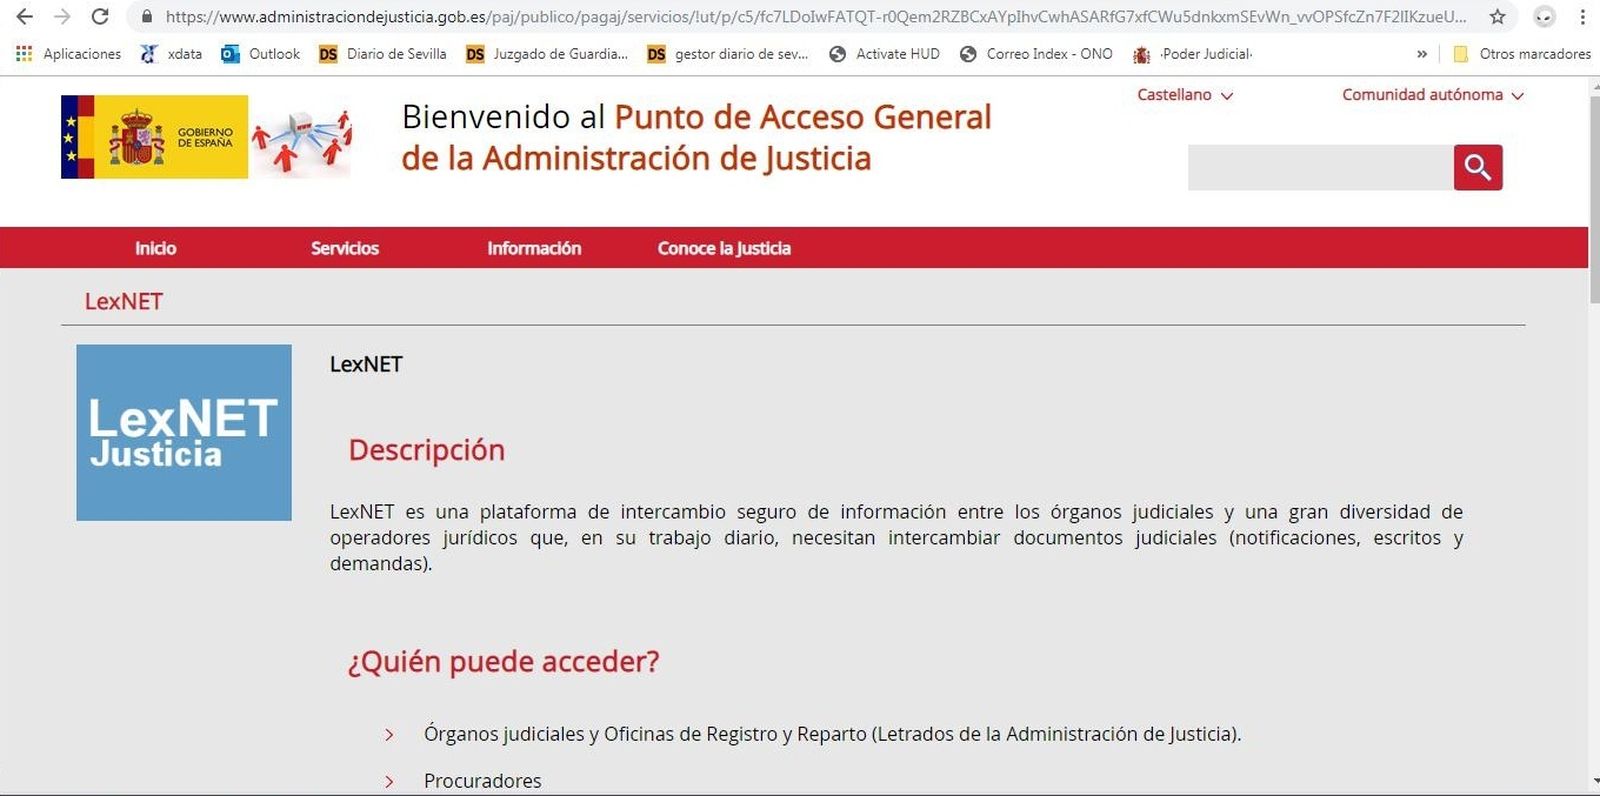Go back with the browser back arrow
1600x796 pixels.
24,16
